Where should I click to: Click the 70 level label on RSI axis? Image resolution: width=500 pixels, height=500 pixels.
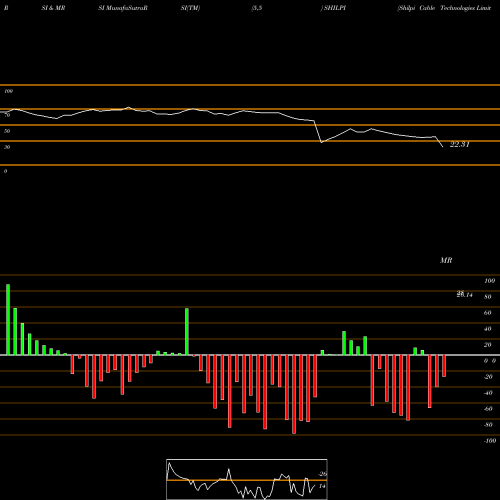click(x=7, y=115)
